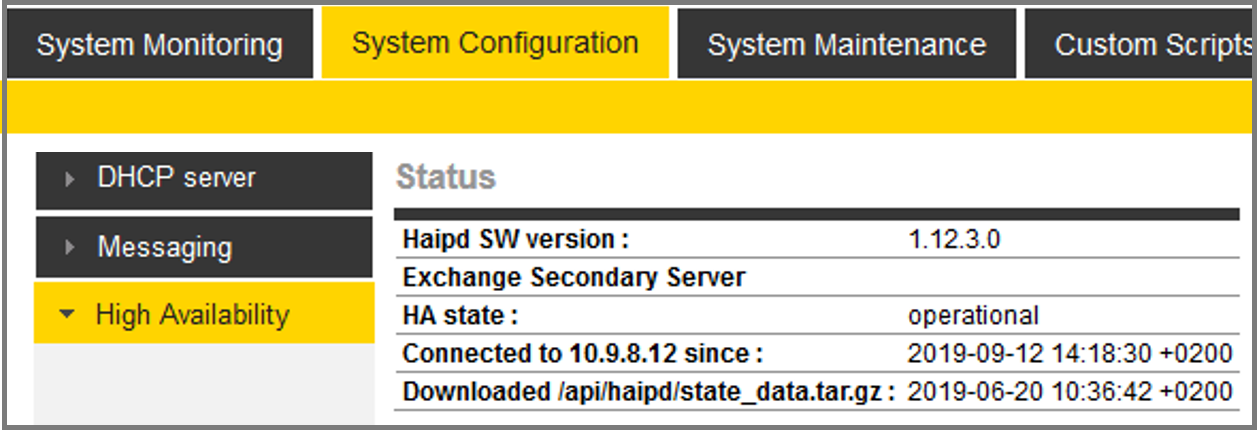The height and width of the screenshot is (430, 1259).
Task: Open the DHCP server menu entry
Action: [176, 178]
